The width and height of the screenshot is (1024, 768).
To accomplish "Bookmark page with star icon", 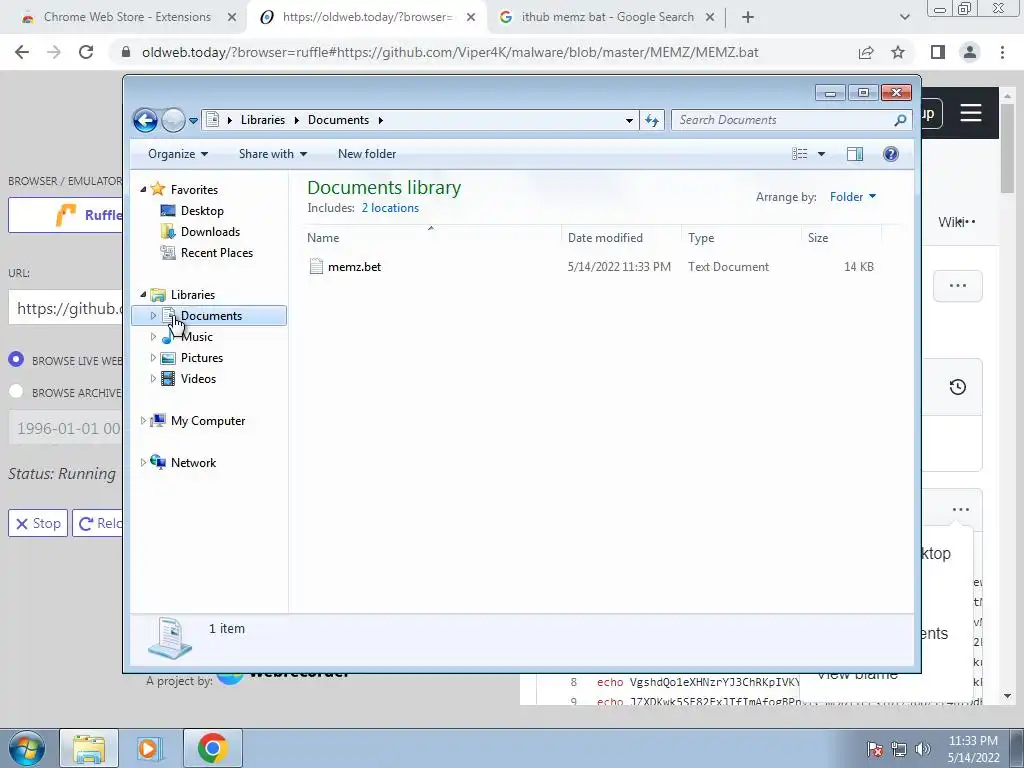I will tap(898, 52).
